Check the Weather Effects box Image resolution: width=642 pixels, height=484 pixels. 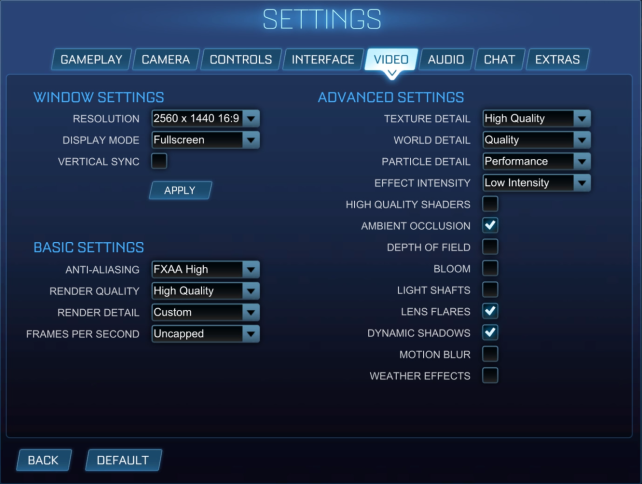click(490, 375)
